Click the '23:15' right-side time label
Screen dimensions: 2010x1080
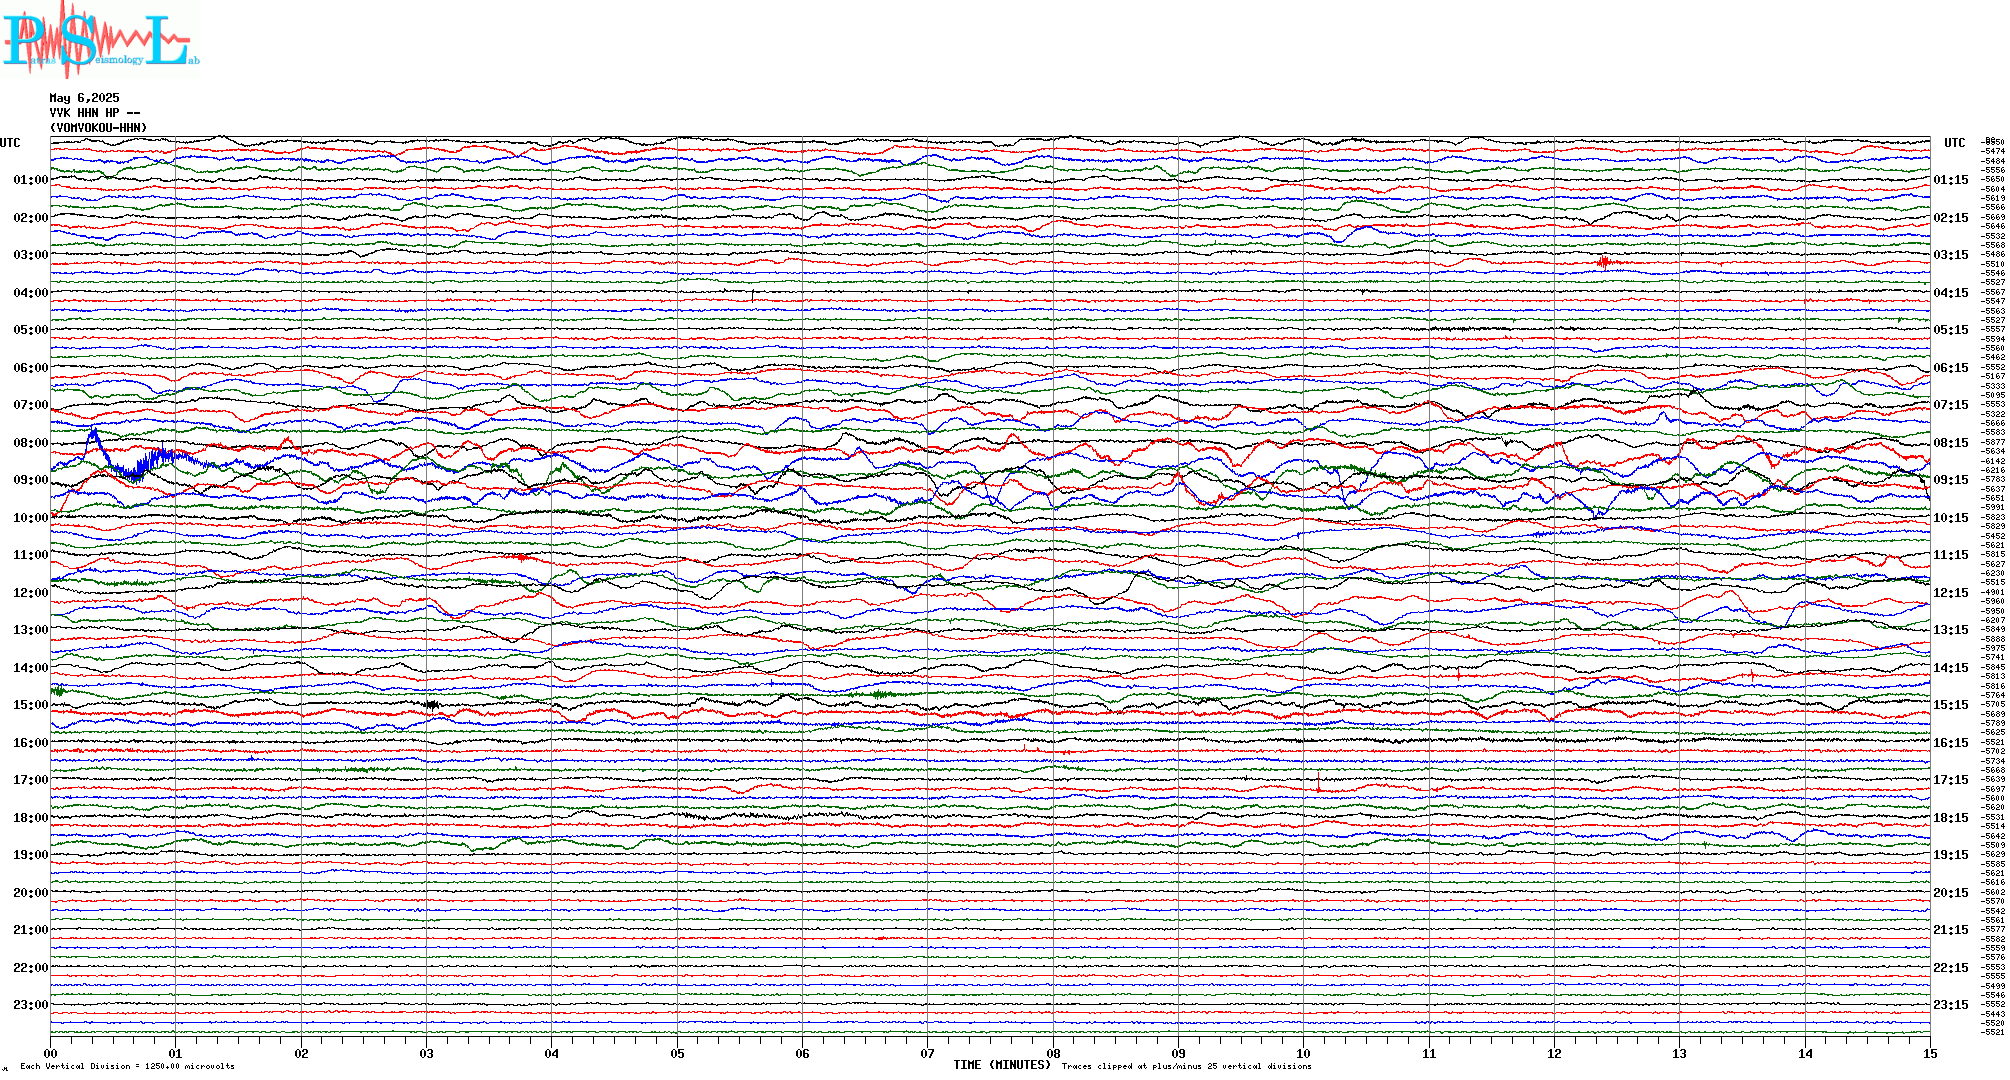point(1951,1005)
